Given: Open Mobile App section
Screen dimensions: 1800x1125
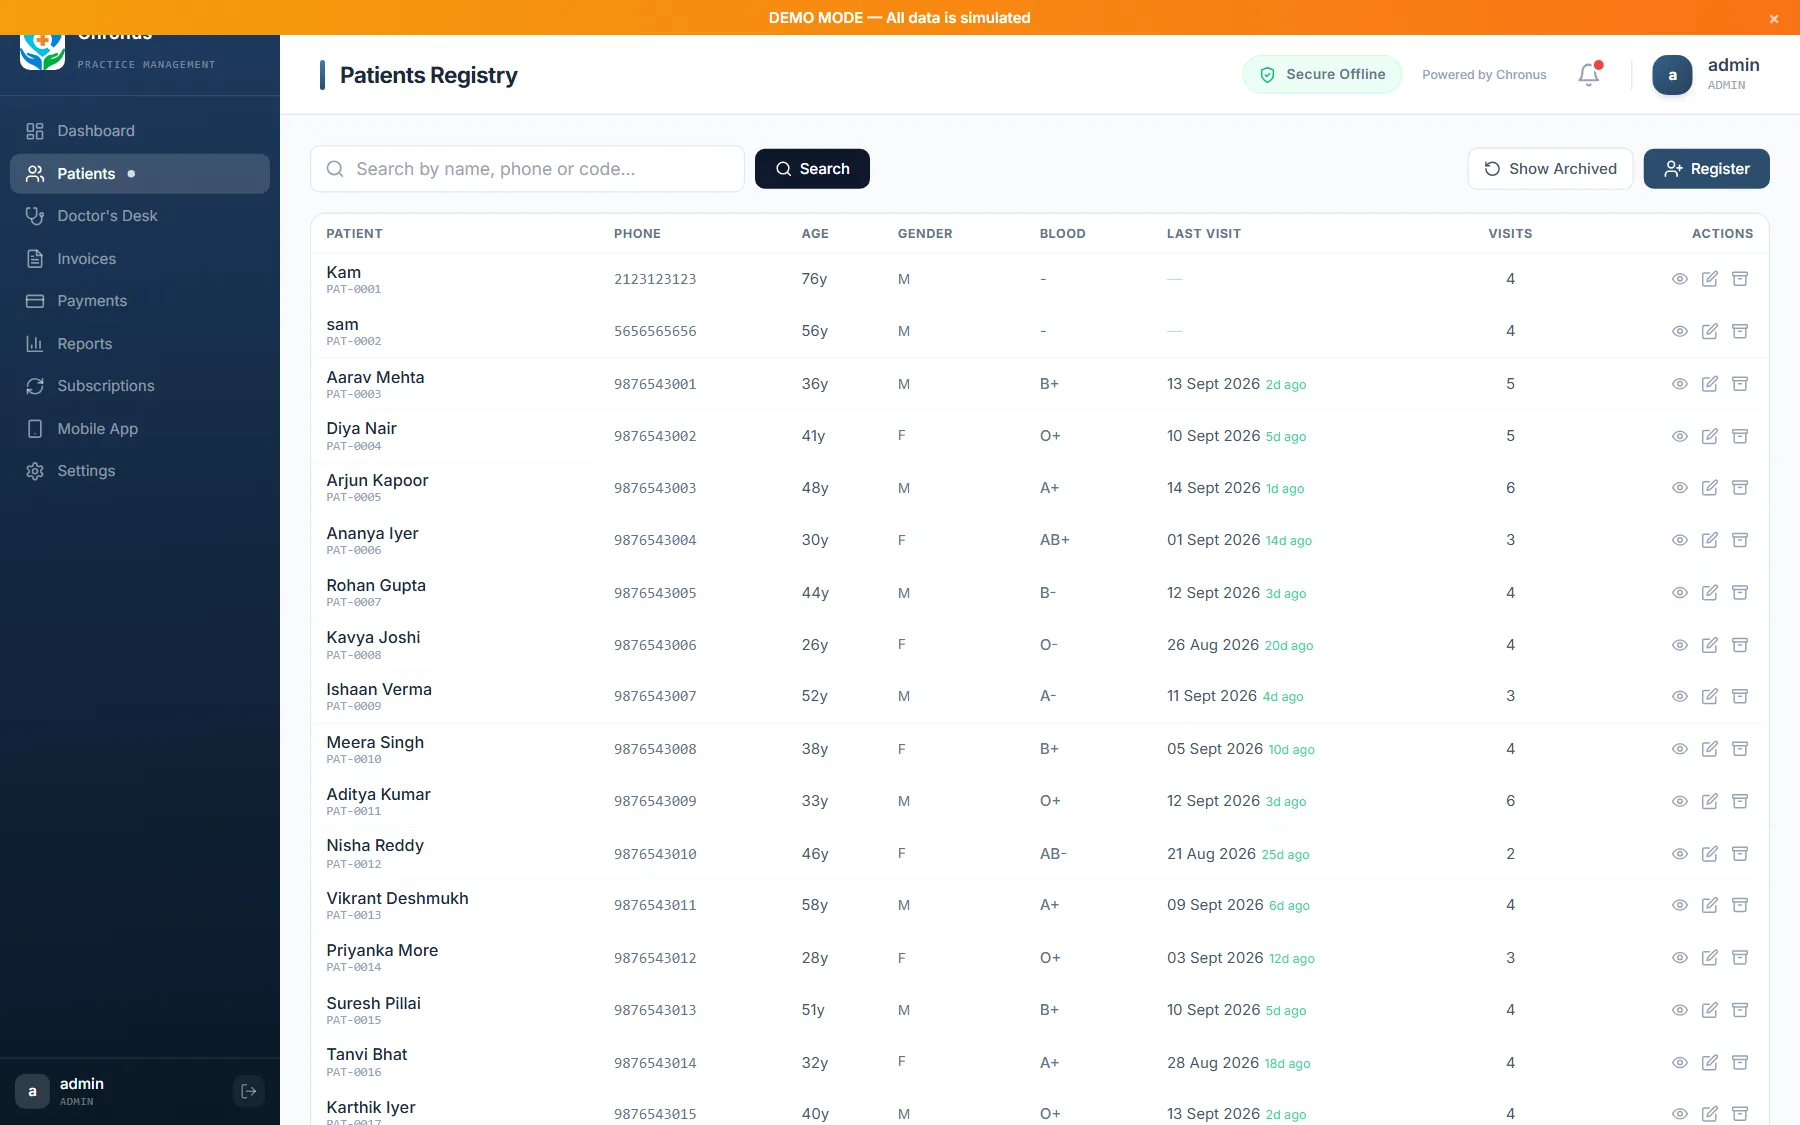Looking at the screenshot, I should tap(140, 429).
